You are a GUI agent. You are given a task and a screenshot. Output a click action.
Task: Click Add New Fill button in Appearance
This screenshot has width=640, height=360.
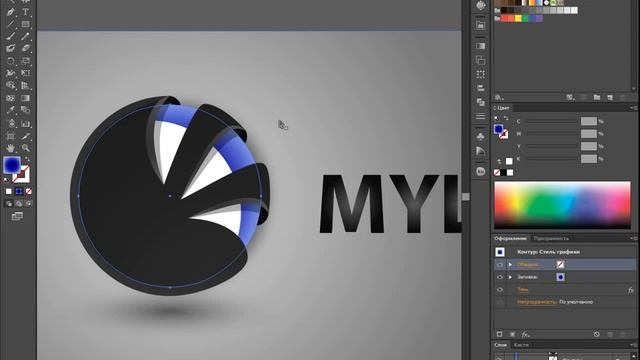pyautogui.click(x=513, y=334)
